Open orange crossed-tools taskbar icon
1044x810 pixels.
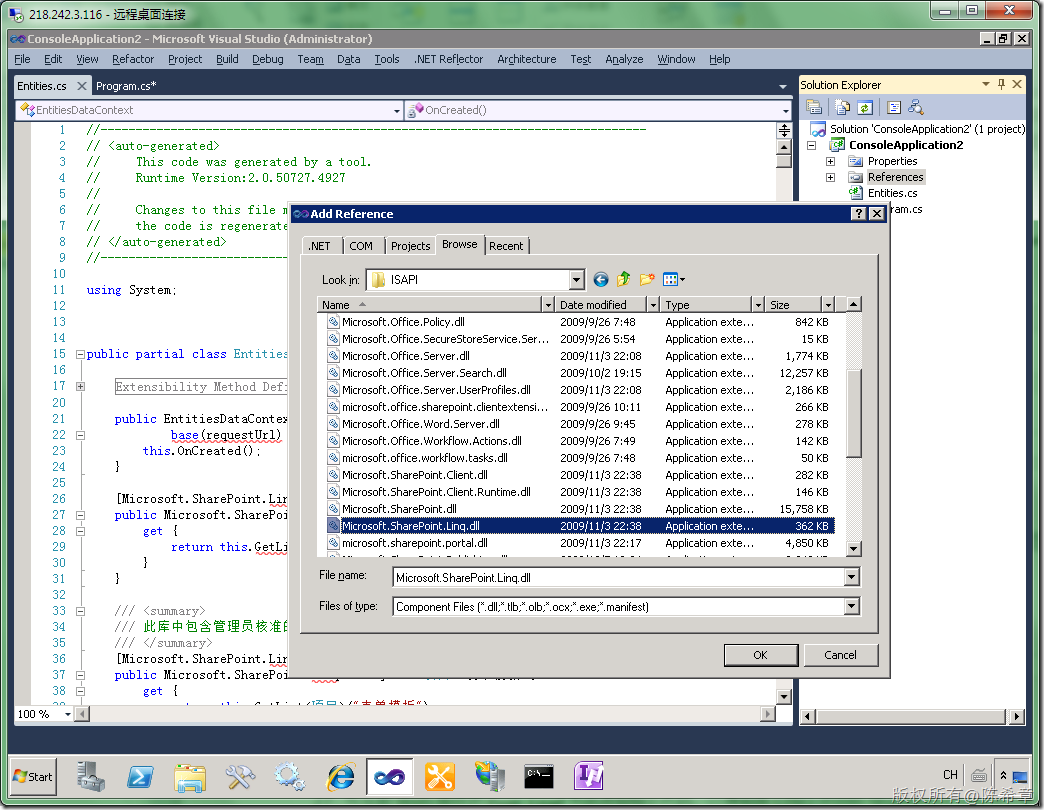(x=439, y=776)
